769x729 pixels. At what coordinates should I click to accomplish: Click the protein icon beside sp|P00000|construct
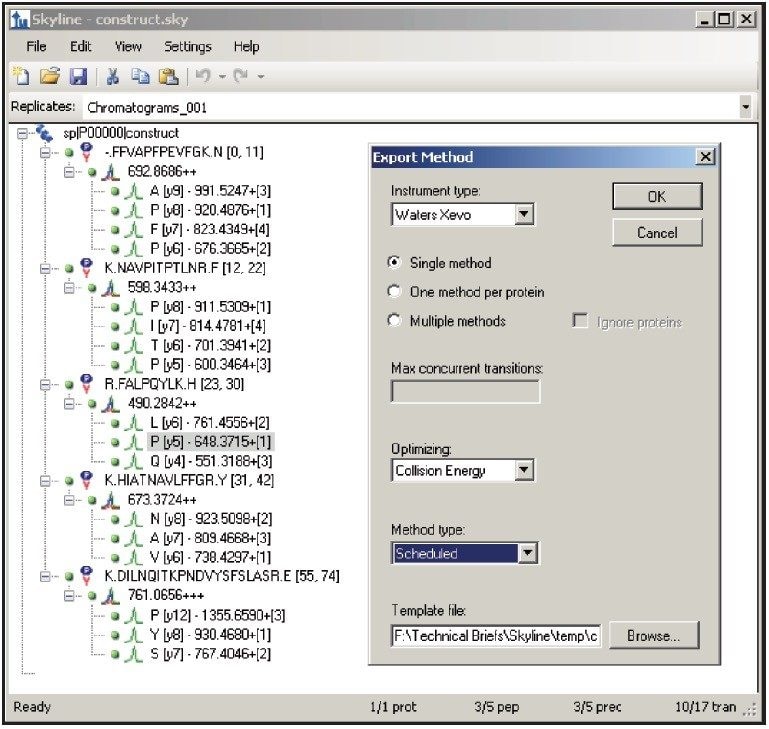(44, 133)
